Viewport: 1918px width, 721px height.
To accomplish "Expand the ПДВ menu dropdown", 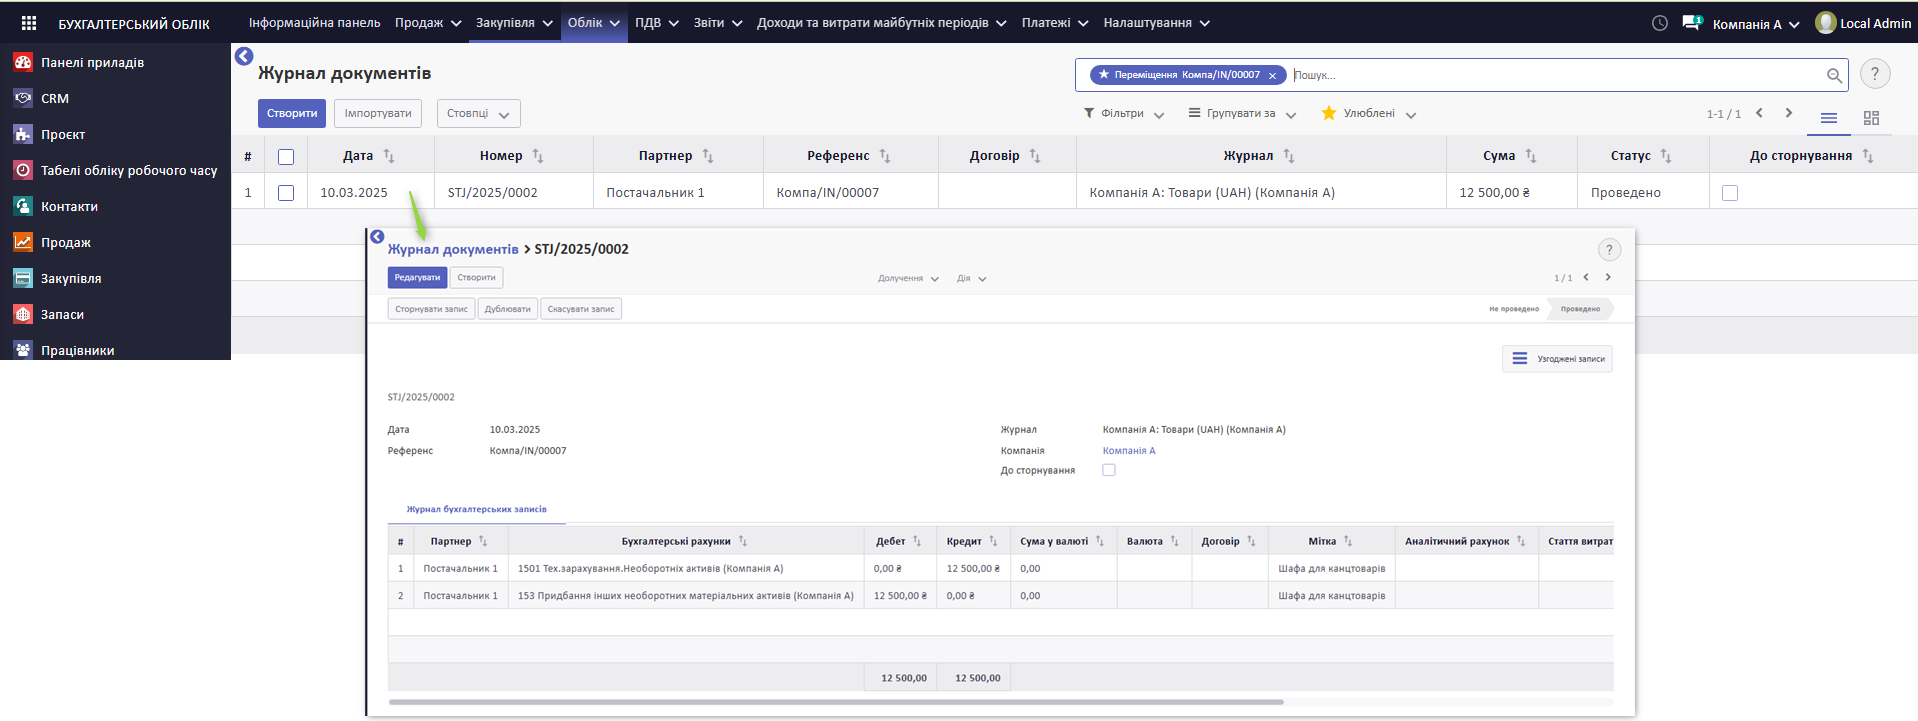I will click(657, 22).
